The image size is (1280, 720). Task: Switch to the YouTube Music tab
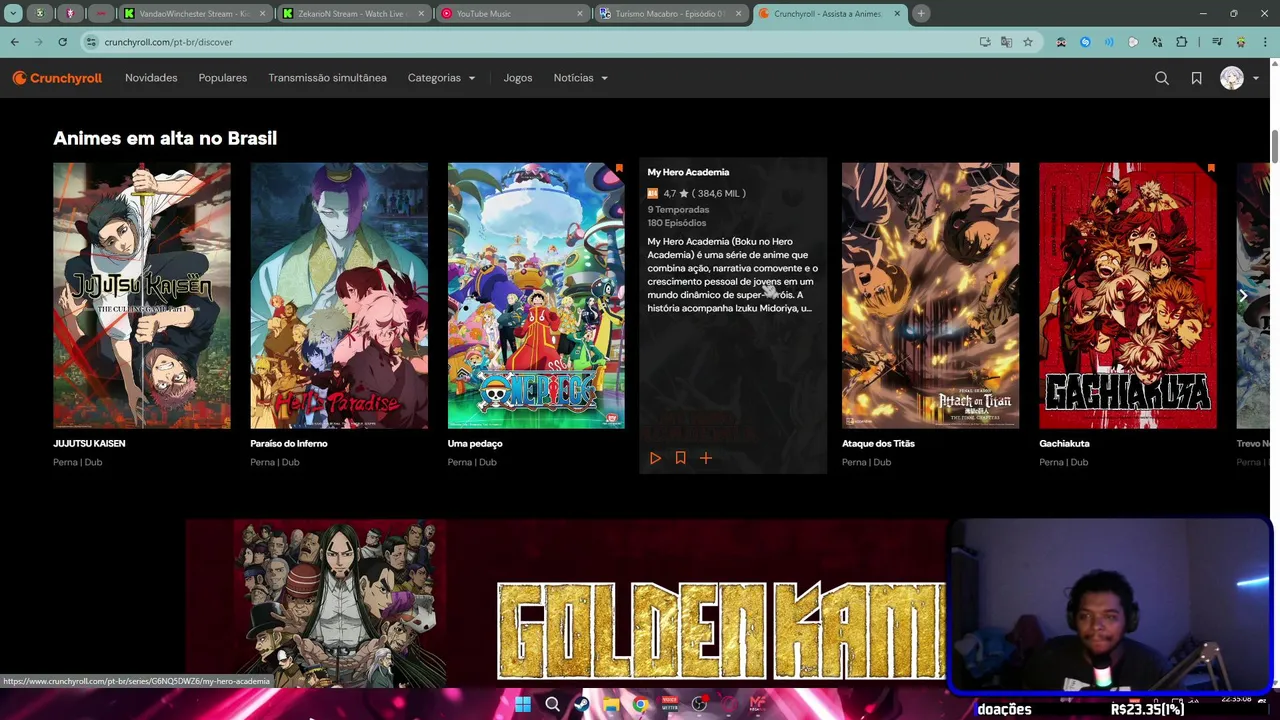point(511,14)
